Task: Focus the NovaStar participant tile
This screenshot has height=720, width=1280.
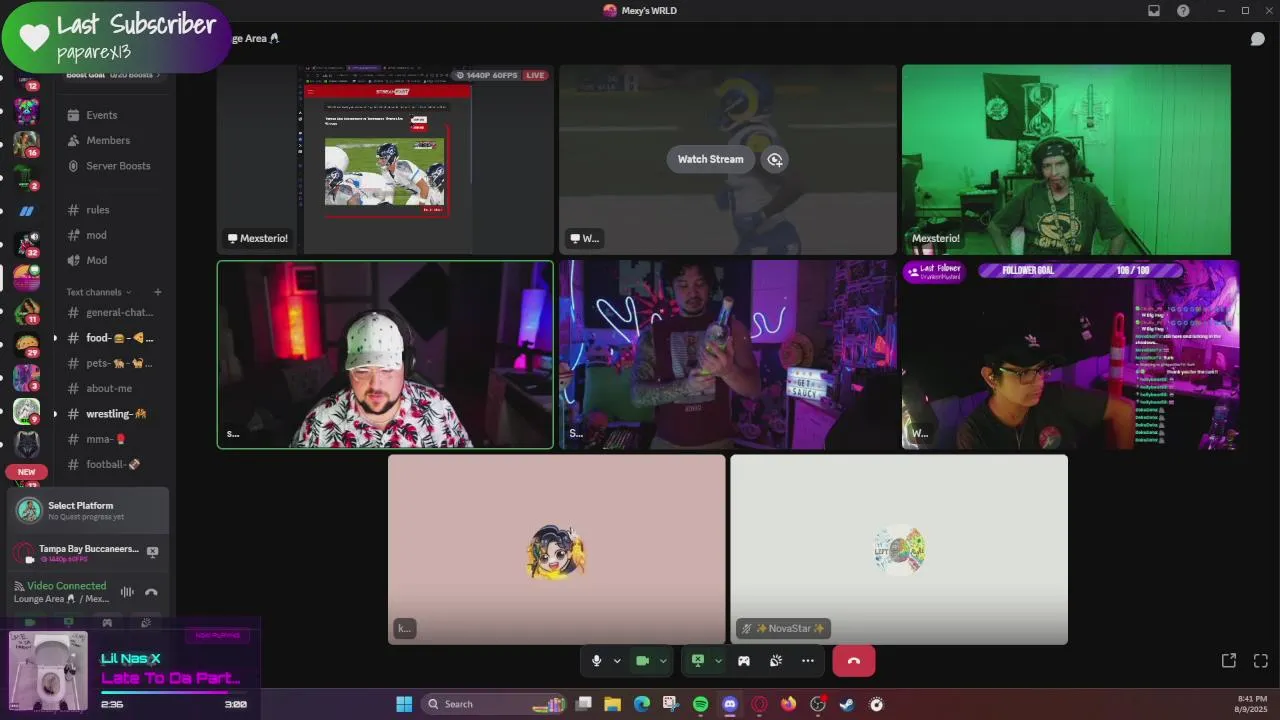Action: 899,550
